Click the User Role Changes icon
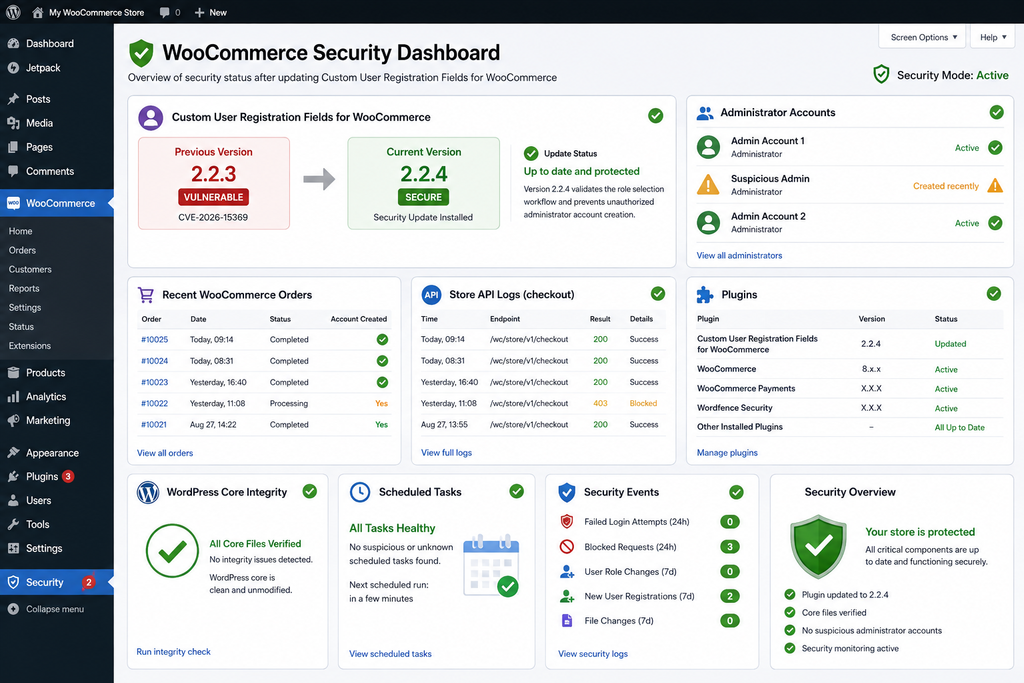 (x=567, y=571)
